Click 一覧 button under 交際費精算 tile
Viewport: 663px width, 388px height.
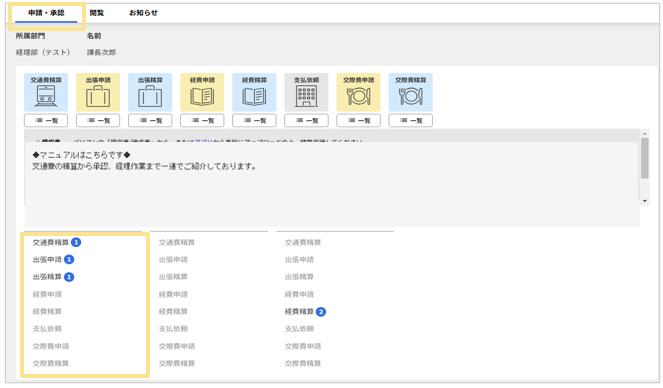tap(411, 120)
